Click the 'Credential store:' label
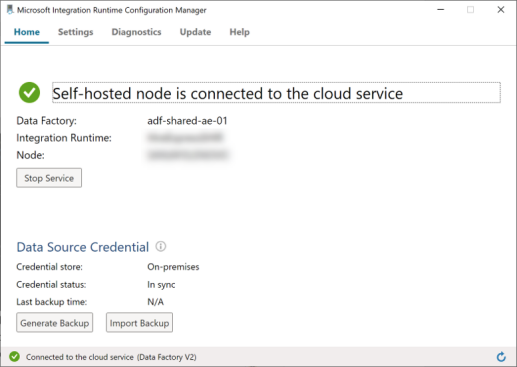This screenshot has width=517, height=367. click(49, 267)
